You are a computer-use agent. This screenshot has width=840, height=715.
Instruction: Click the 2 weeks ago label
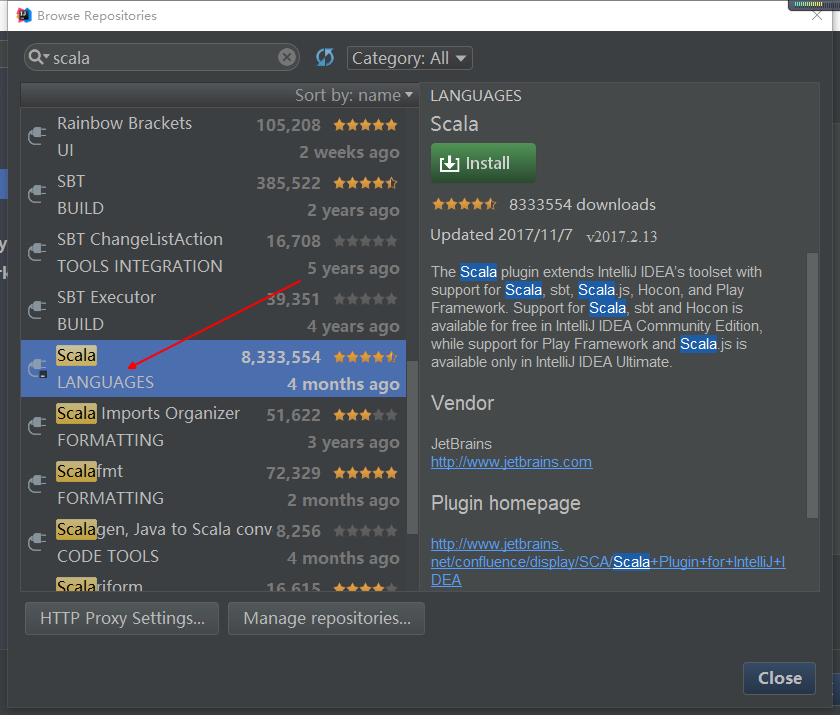click(x=349, y=152)
